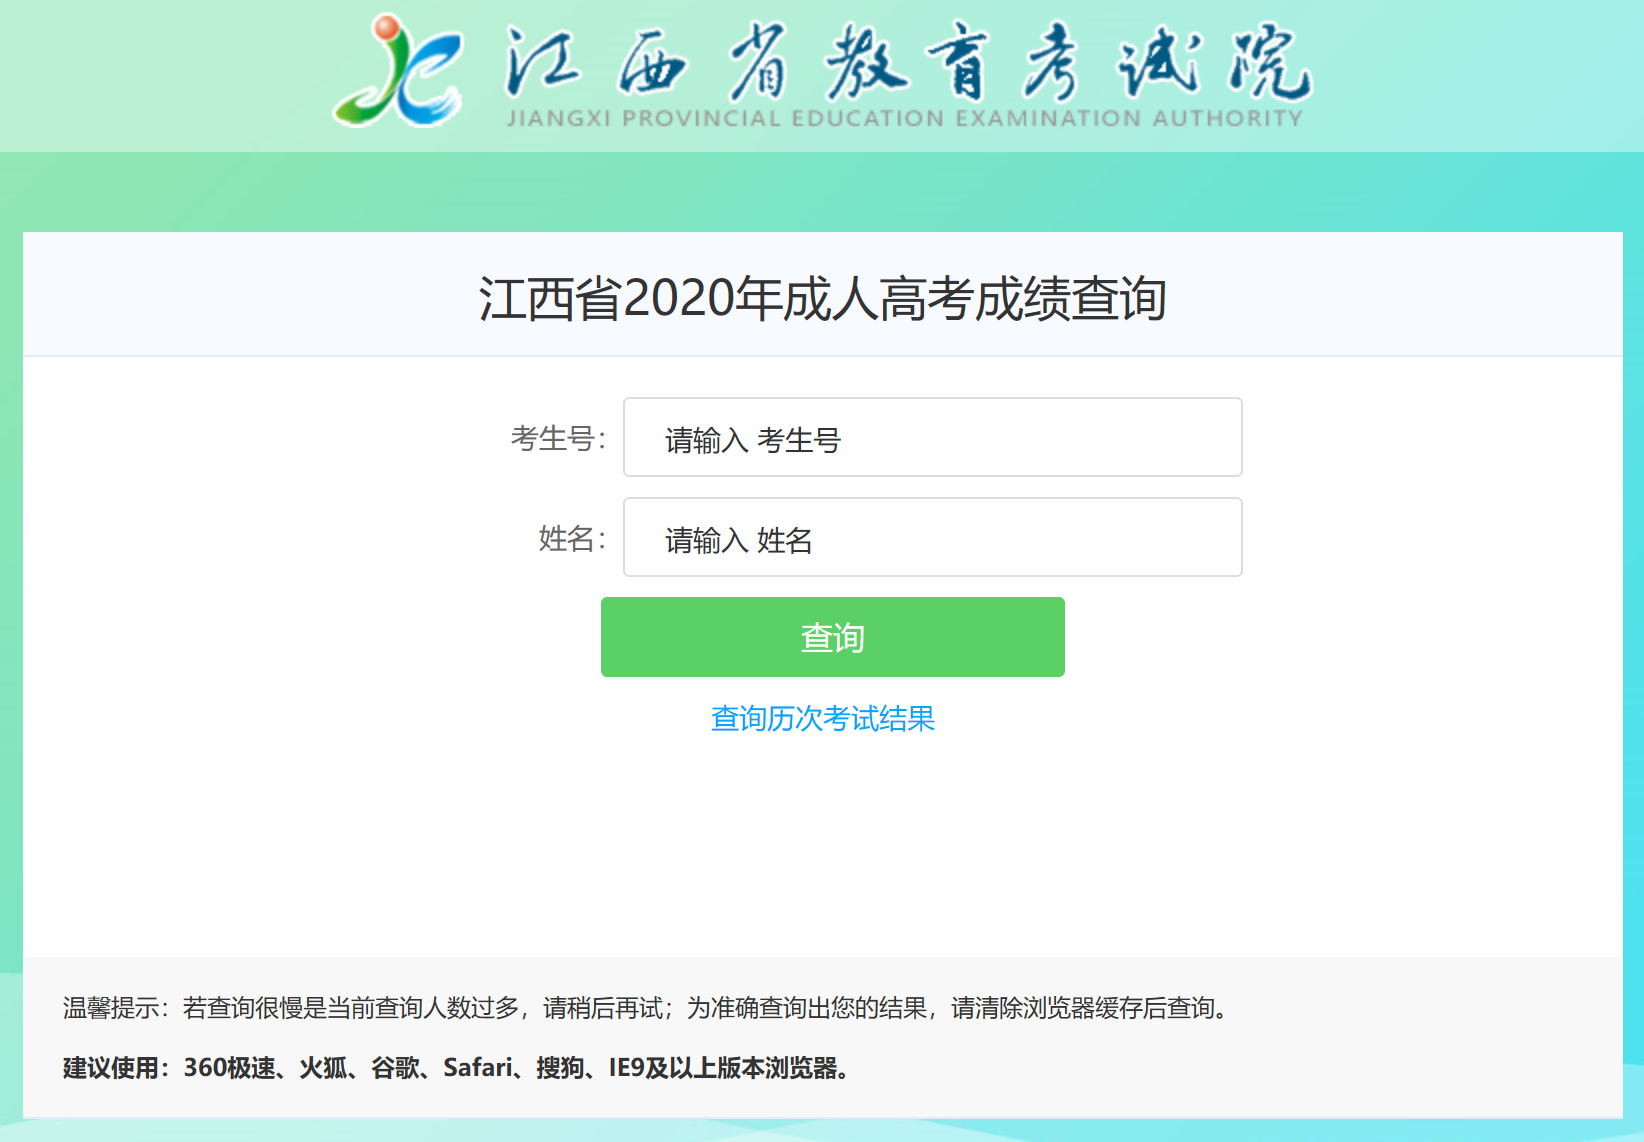Click 火狐 in the recommended browsers

[x=323, y=1068]
